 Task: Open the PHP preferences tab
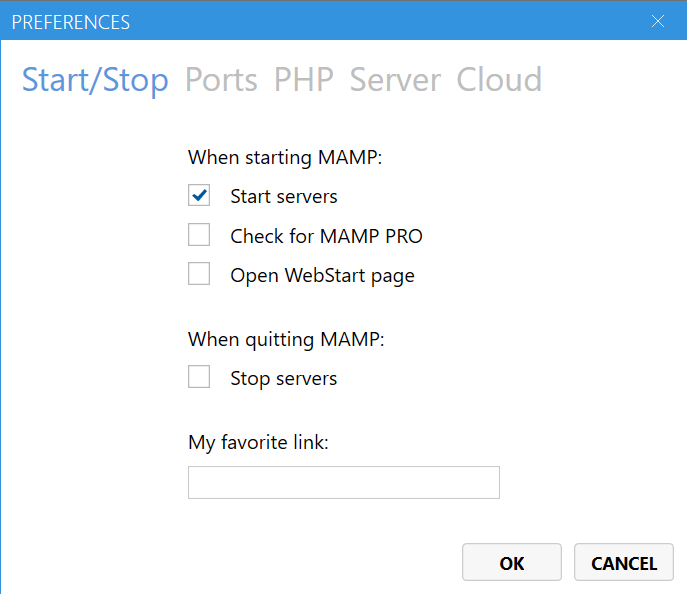point(304,80)
